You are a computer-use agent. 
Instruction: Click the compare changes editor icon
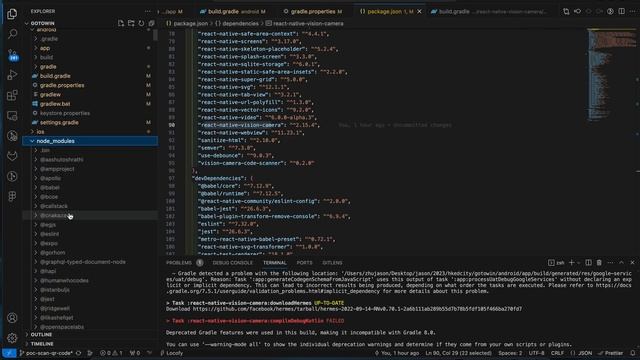click(x=566, y=11)
